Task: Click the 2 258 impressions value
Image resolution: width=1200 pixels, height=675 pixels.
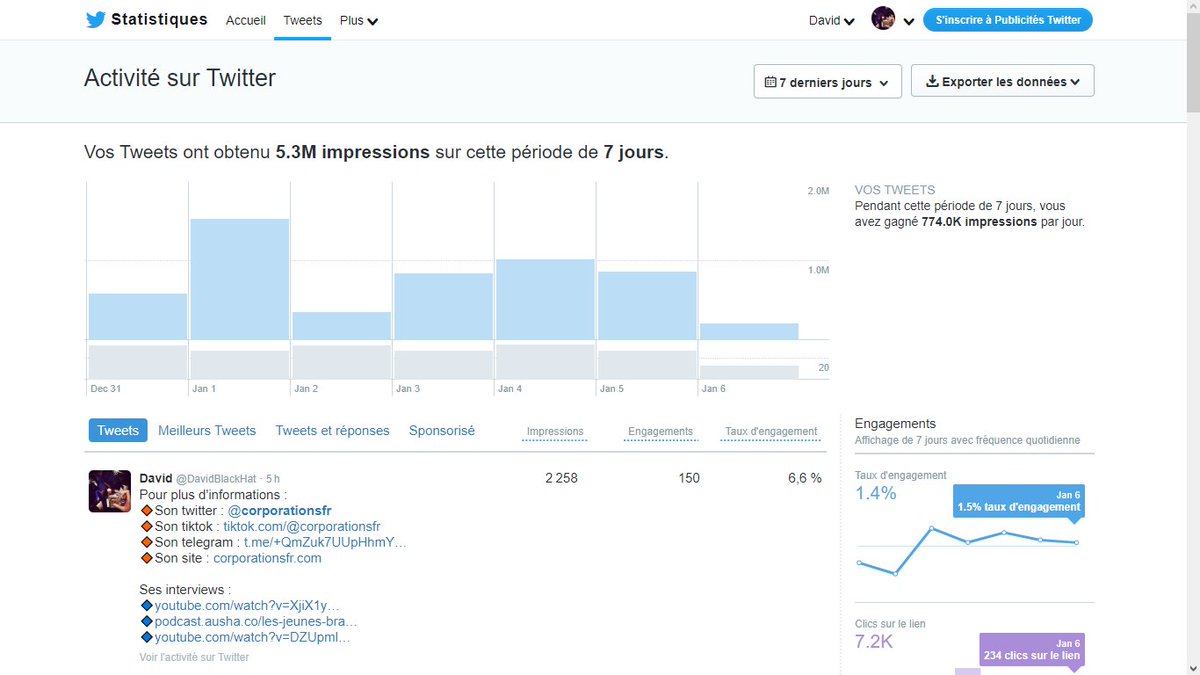Action: [561, 478]
